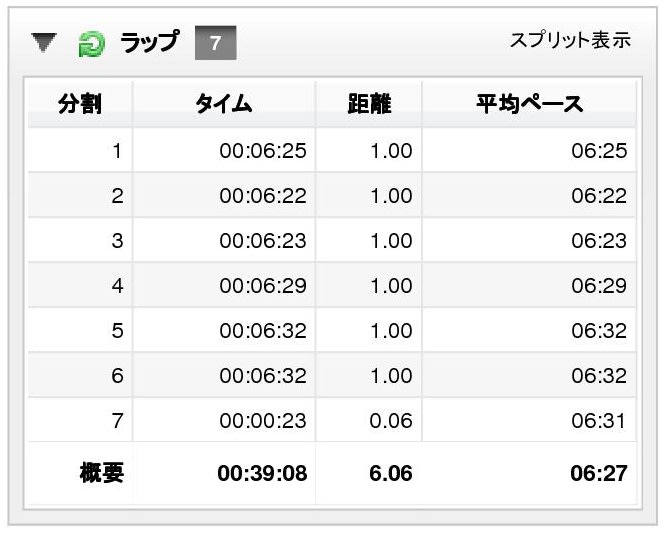Sort by the 距離 column header
This screenshot has height=537, width=667.
[x=369, y=104]
